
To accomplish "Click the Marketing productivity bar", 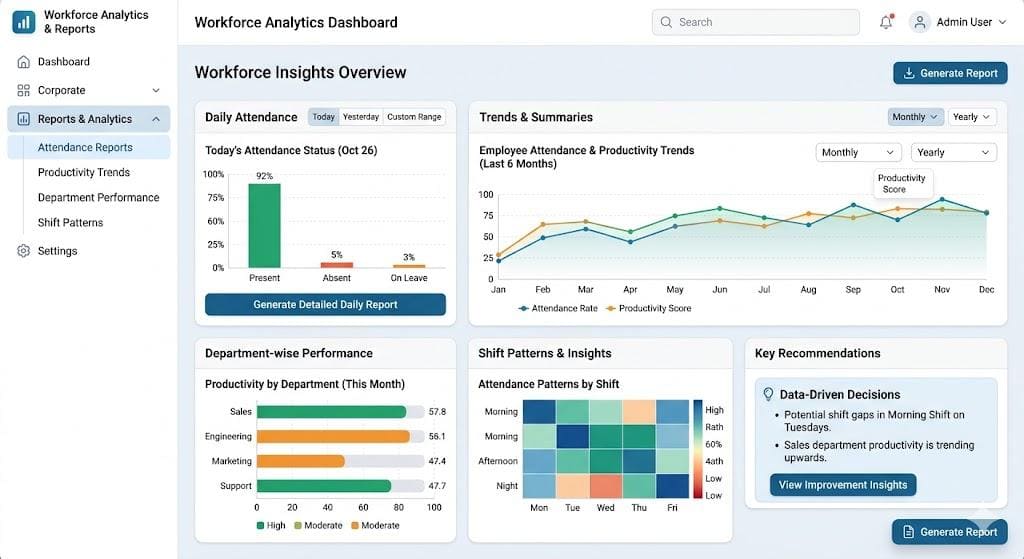I will (x=300, y=461).
